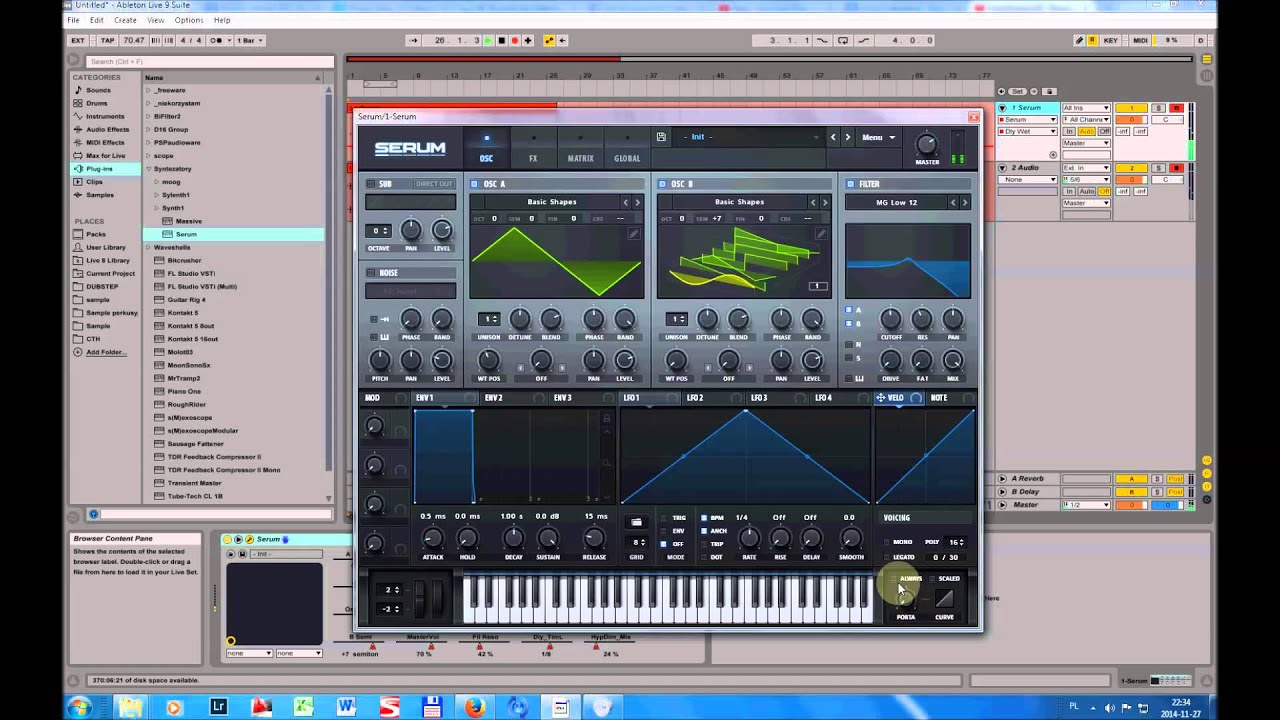Image resolution: width=1280 pixels, height=720 pixels.
Task: Click the Ableton metronome button
Action: (215, 41)
